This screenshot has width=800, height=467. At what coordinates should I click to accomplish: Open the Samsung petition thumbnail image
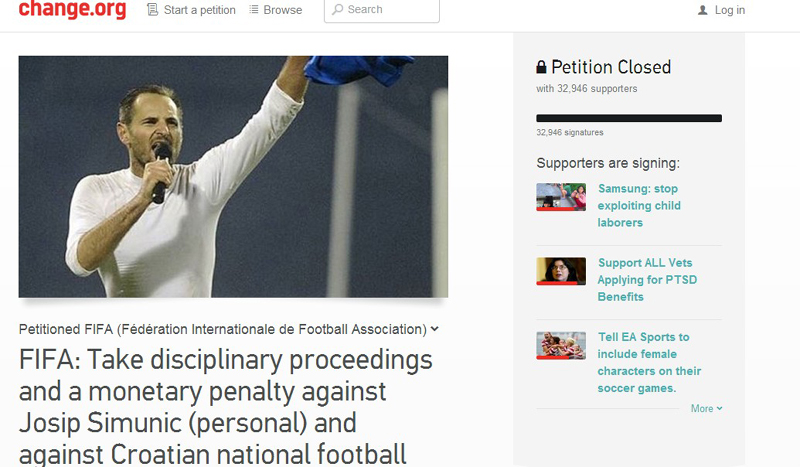[561, 197]
